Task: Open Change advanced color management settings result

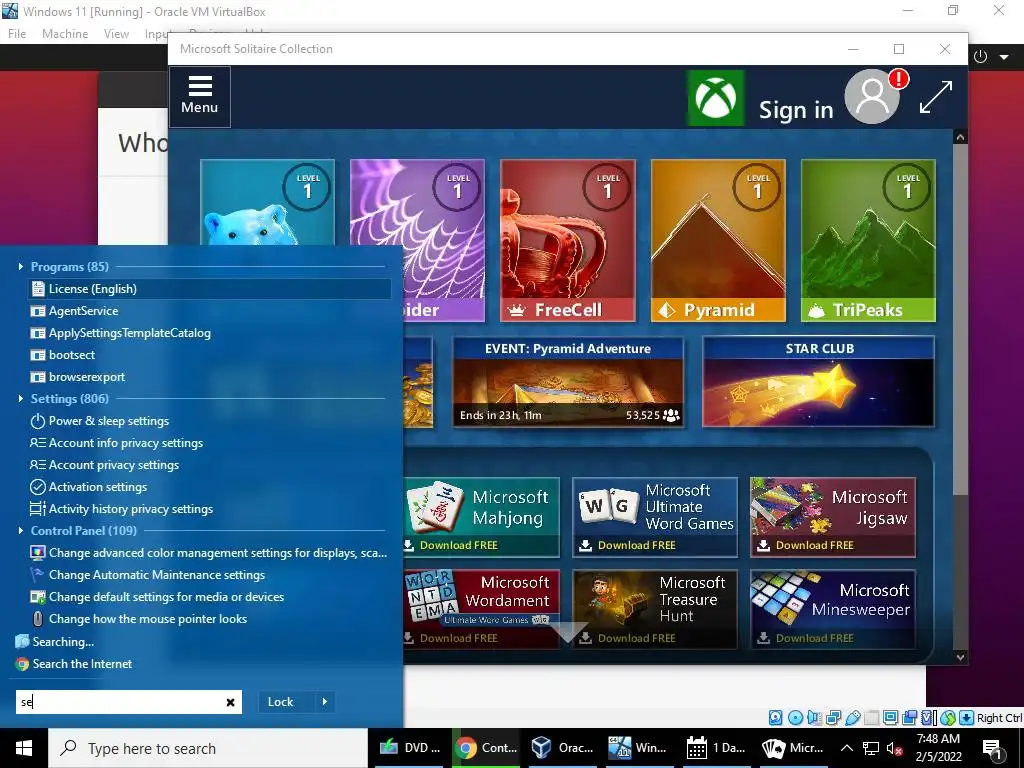Action: tap(210, 553)
